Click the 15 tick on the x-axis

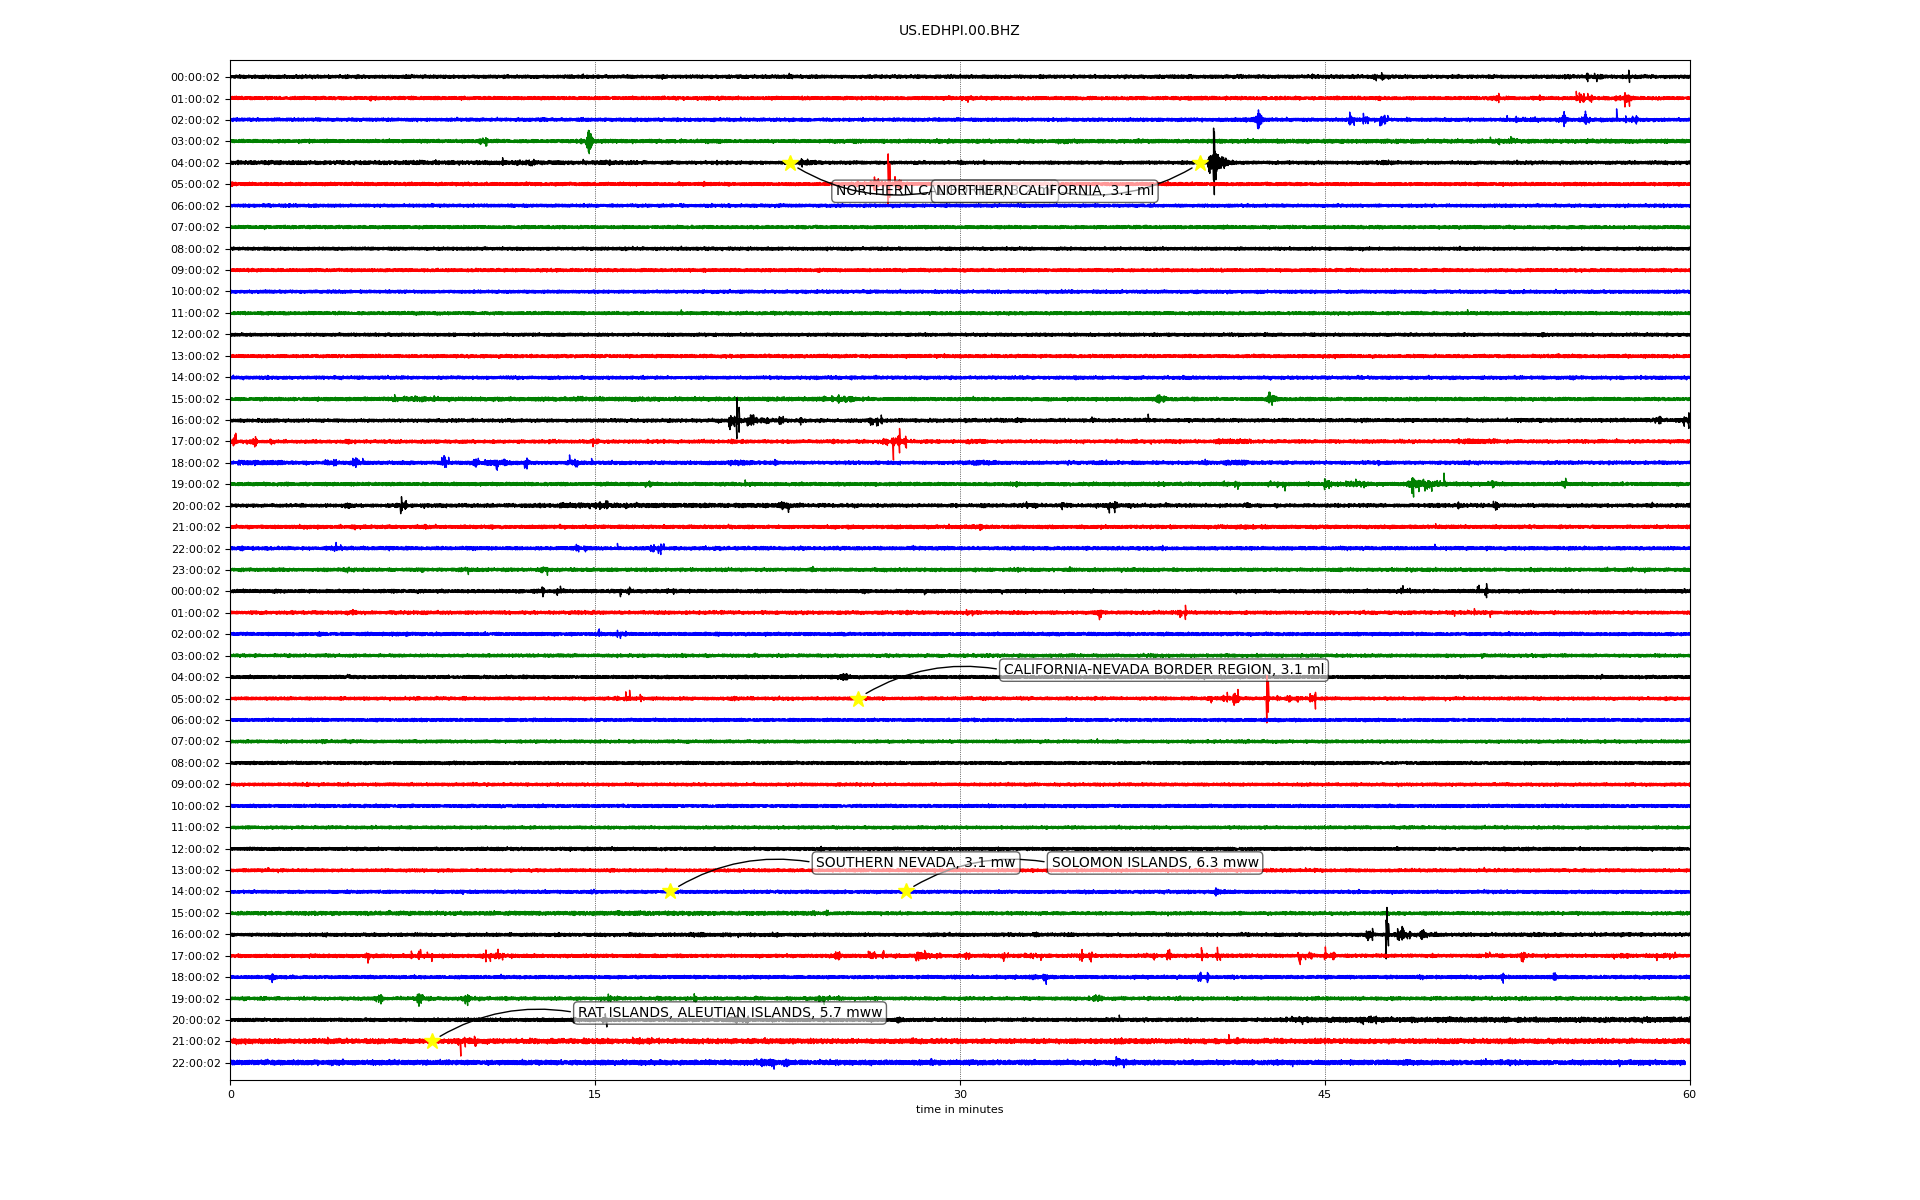pos(595,1094)
